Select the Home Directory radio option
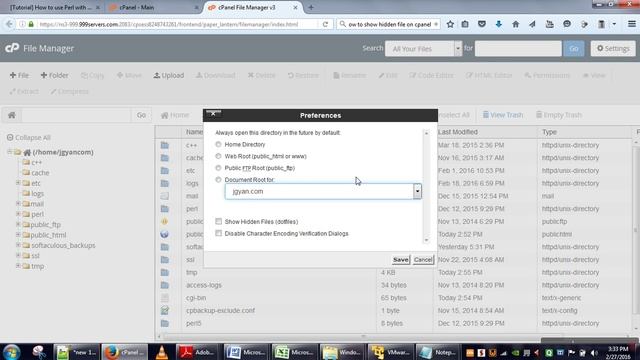 coord(218,144)
